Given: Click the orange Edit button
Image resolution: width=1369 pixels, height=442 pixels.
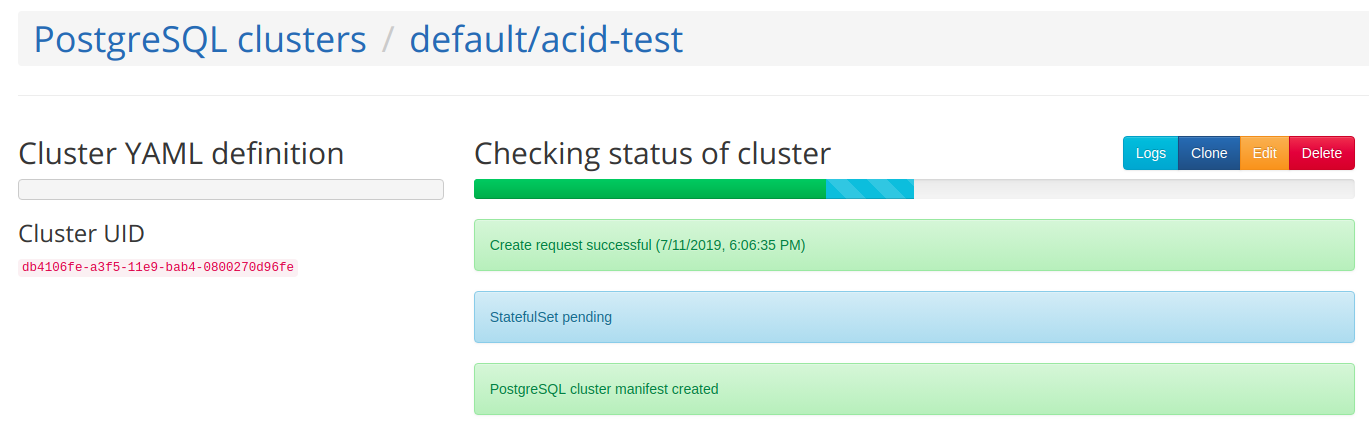Looking at the screenshot, I should 1264,153.
